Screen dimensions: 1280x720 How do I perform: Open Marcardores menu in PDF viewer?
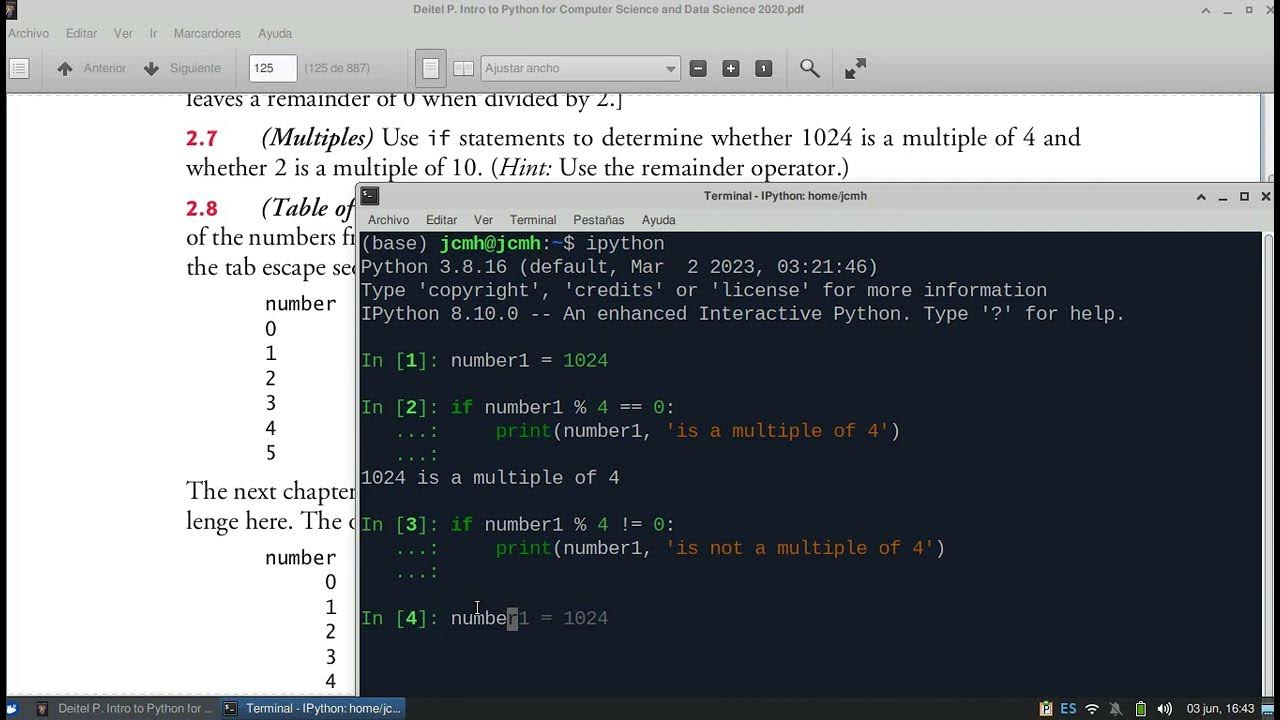[x=207, y=33]
